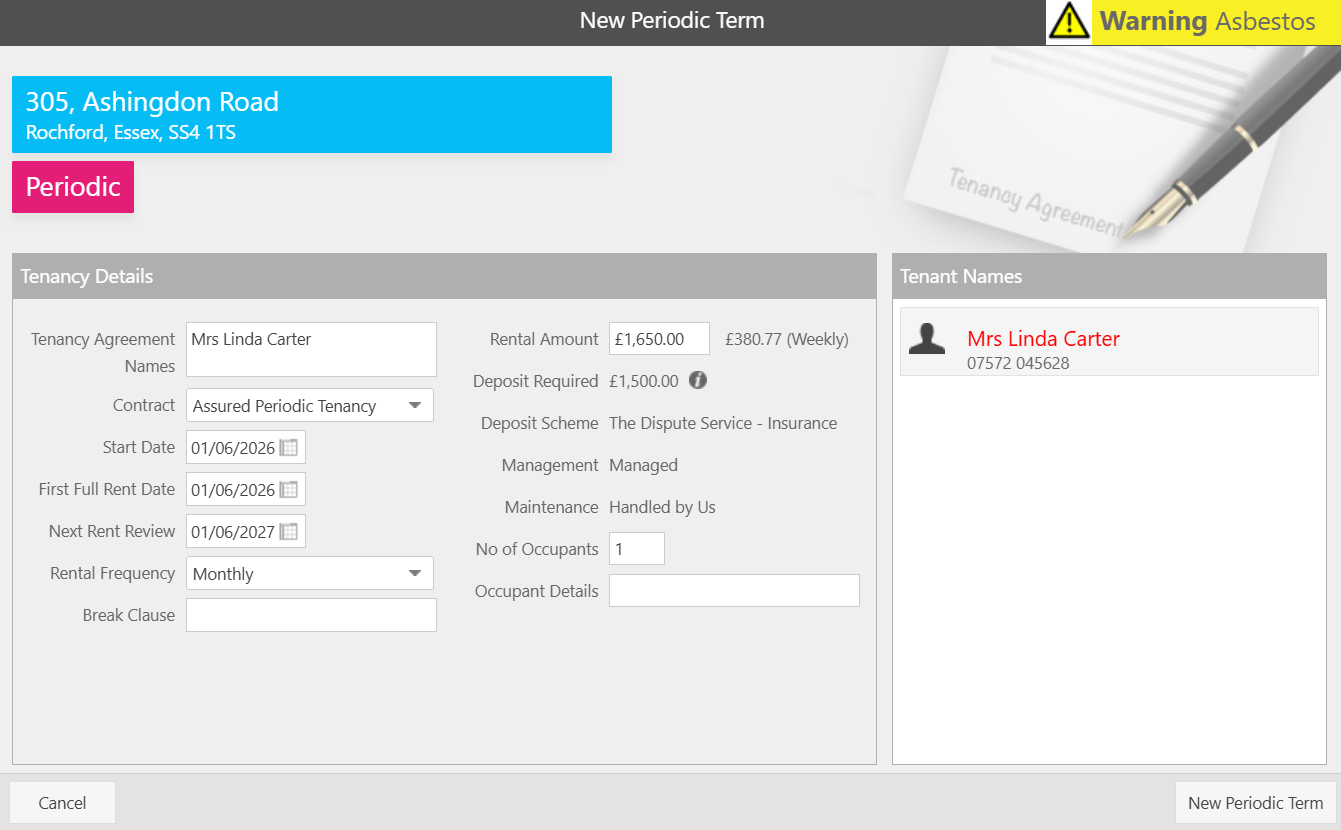Click the pink Periodic tag
Image resolution: width=1341 pixels, height=830 pixels.
pos(73,187)
